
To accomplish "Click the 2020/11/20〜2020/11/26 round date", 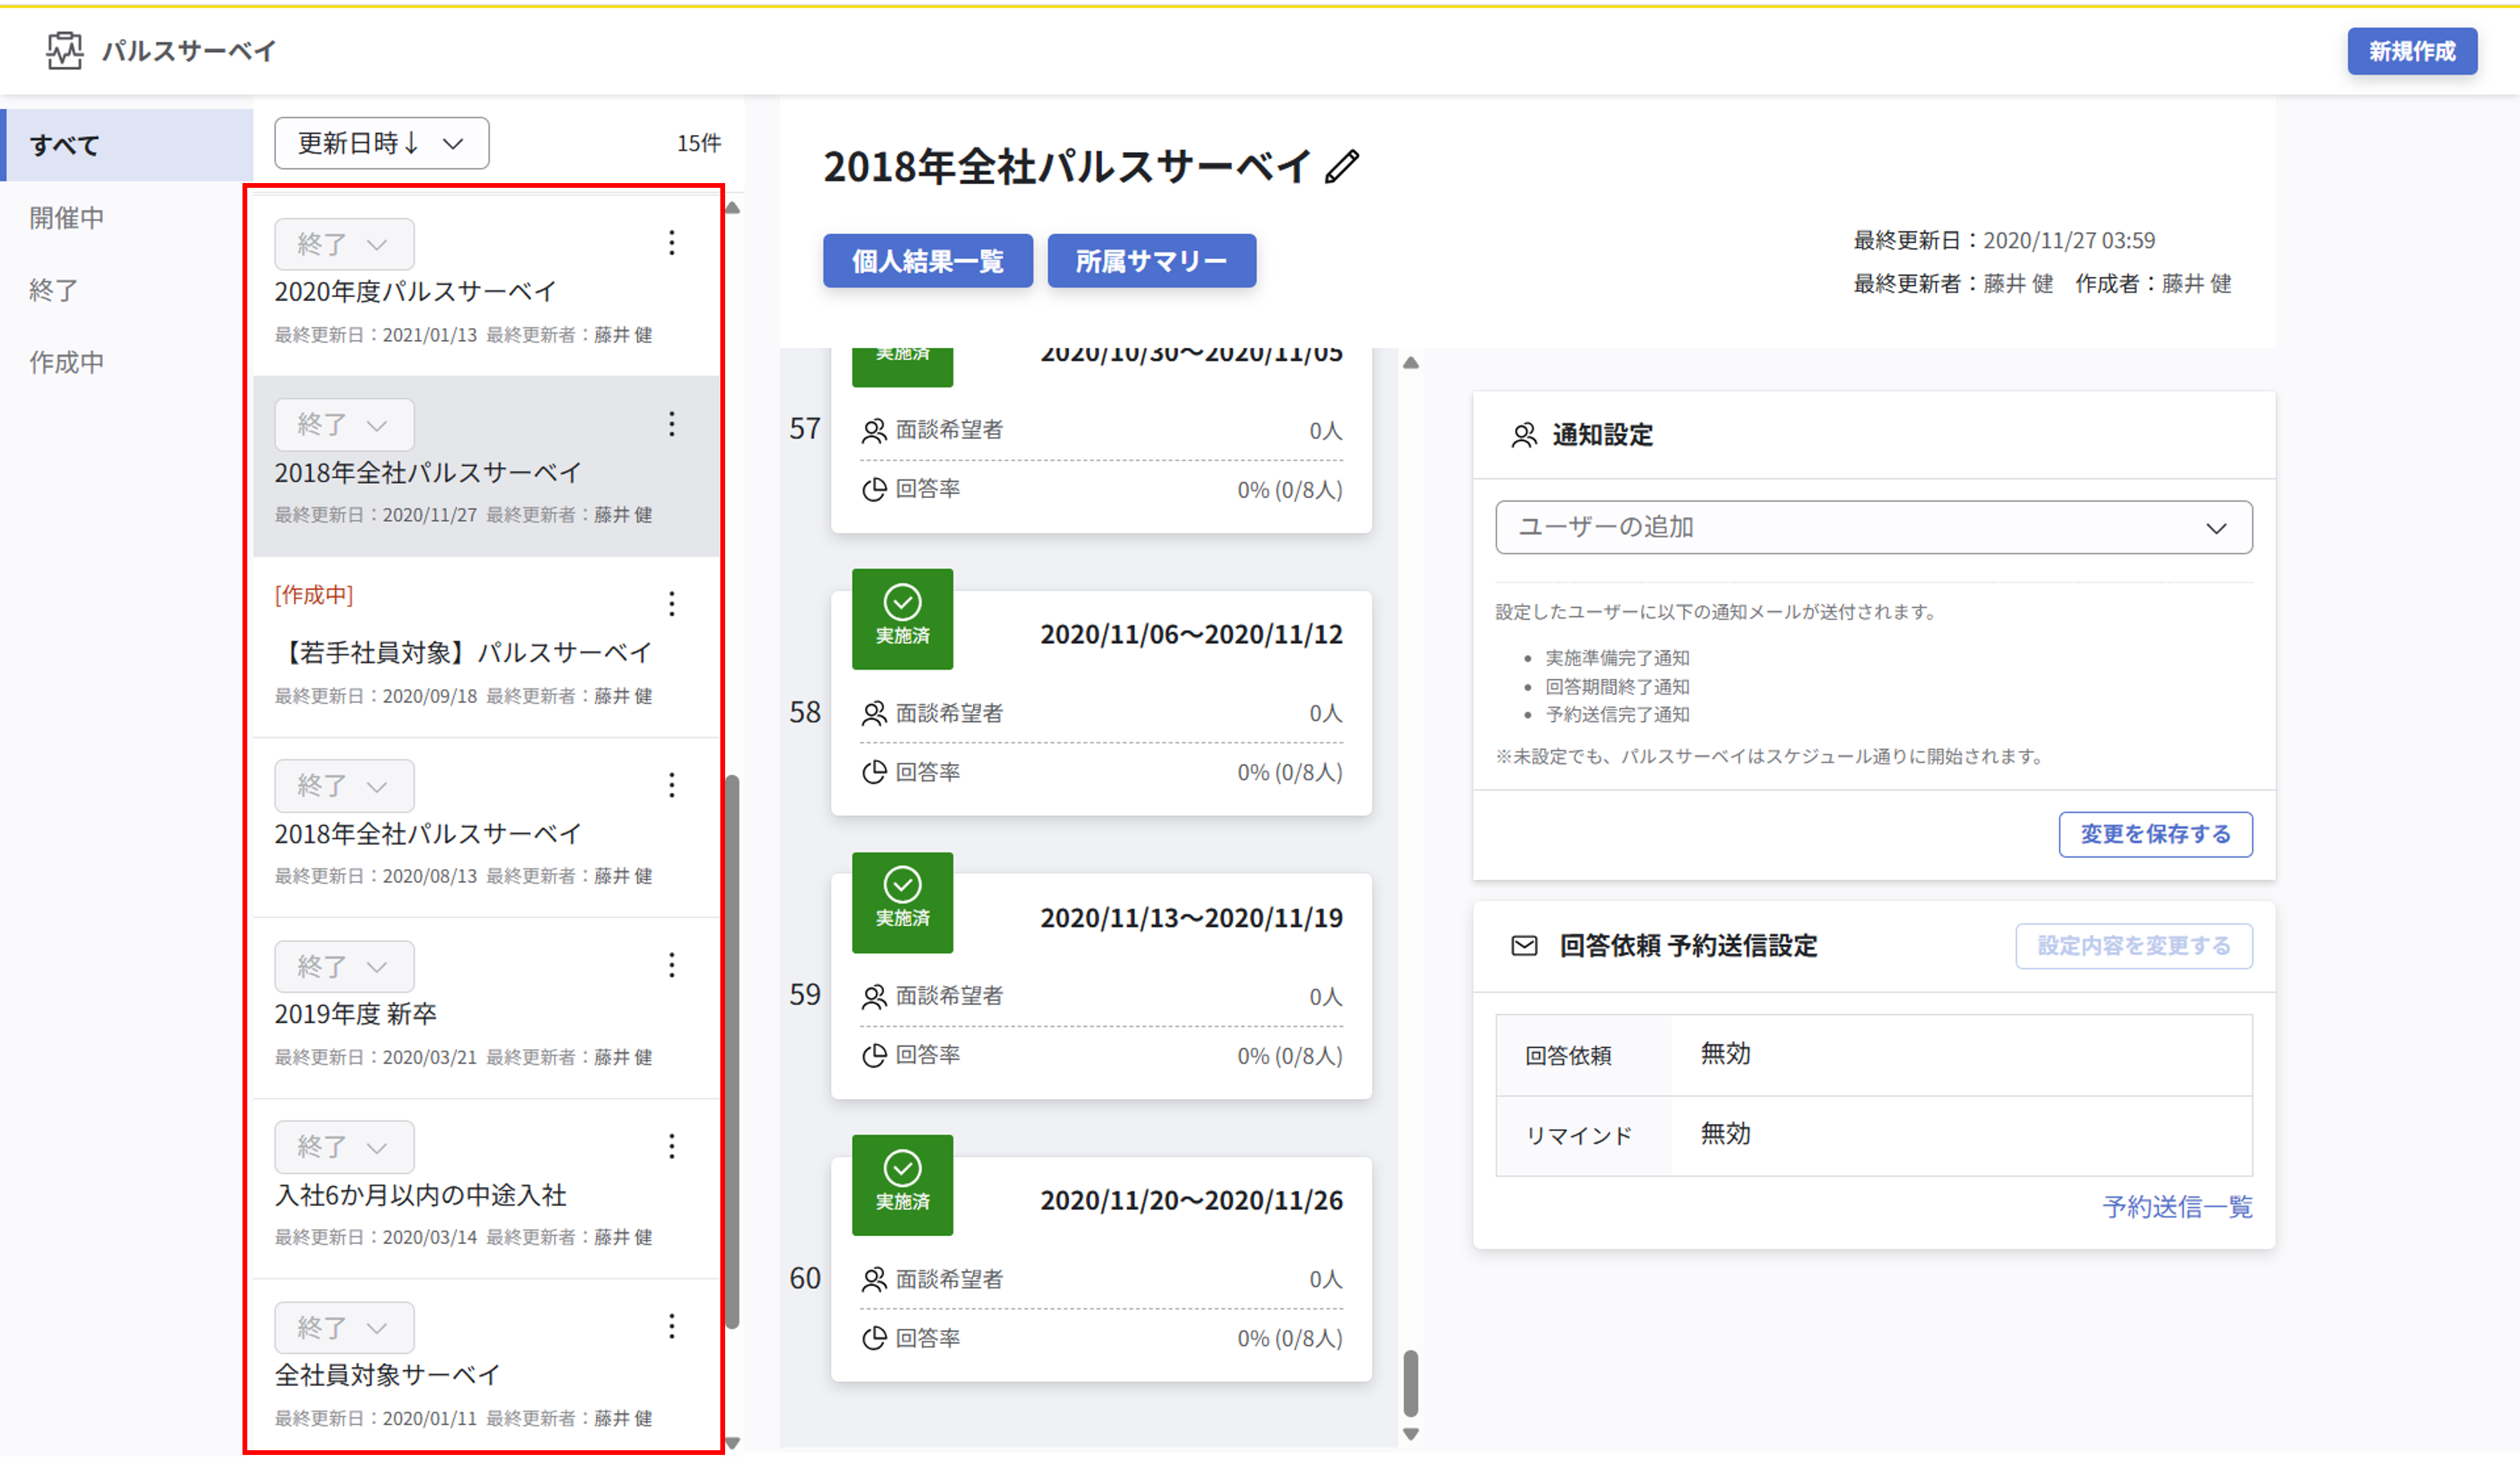I will (1191, 1201).
